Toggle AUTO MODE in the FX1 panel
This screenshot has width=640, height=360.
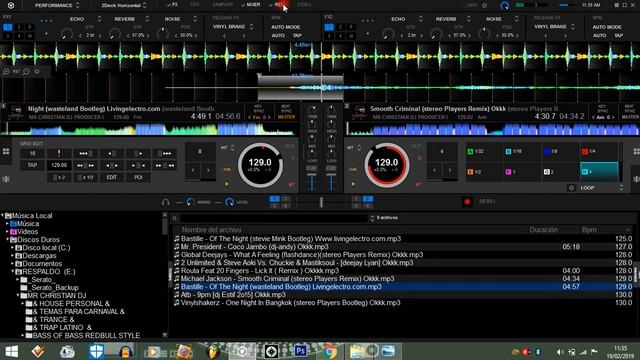[x=285, y=27]
